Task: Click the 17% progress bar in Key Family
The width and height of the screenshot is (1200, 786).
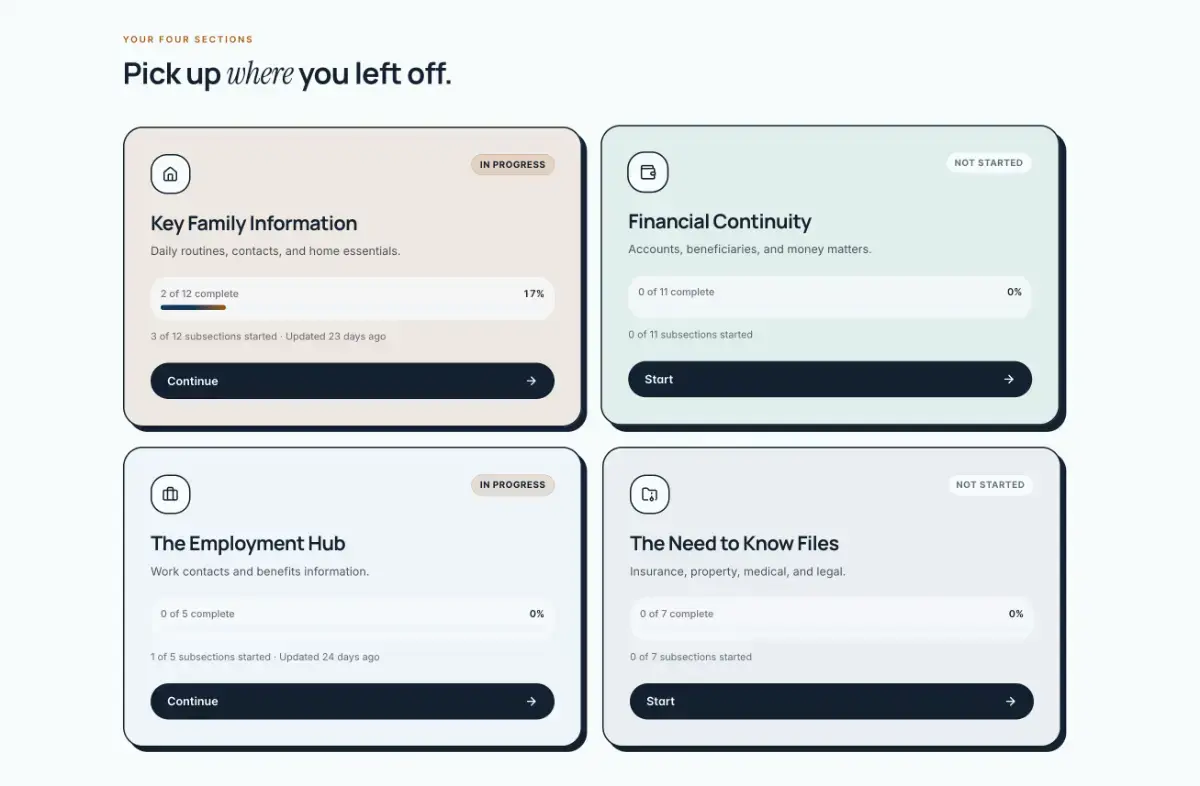Action: [352, 299]
